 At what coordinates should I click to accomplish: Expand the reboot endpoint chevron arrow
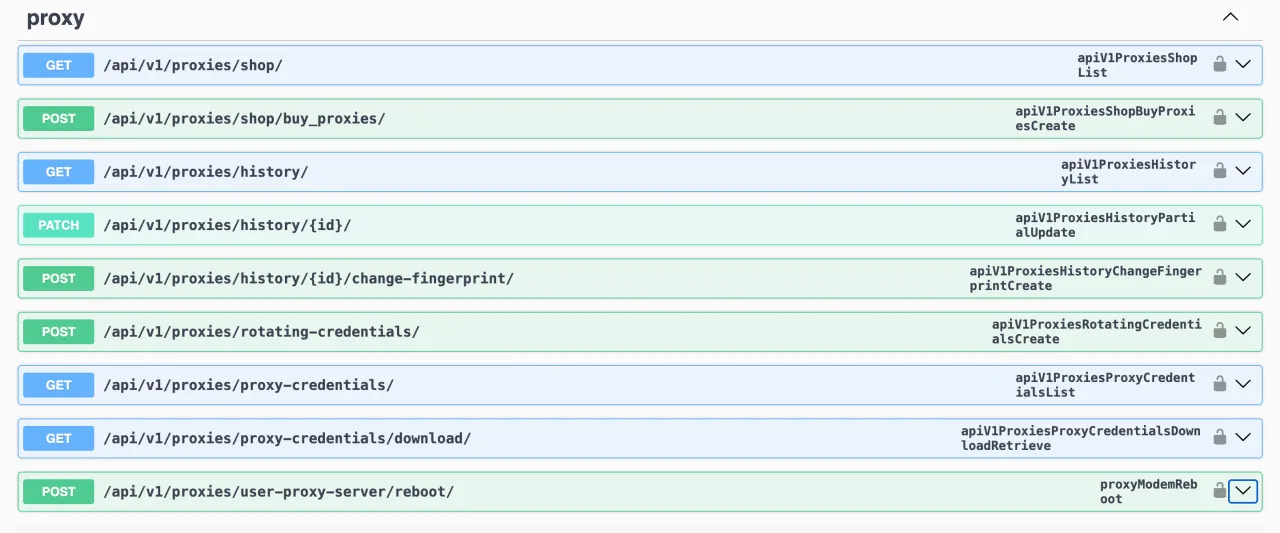tap(1243, 491)
